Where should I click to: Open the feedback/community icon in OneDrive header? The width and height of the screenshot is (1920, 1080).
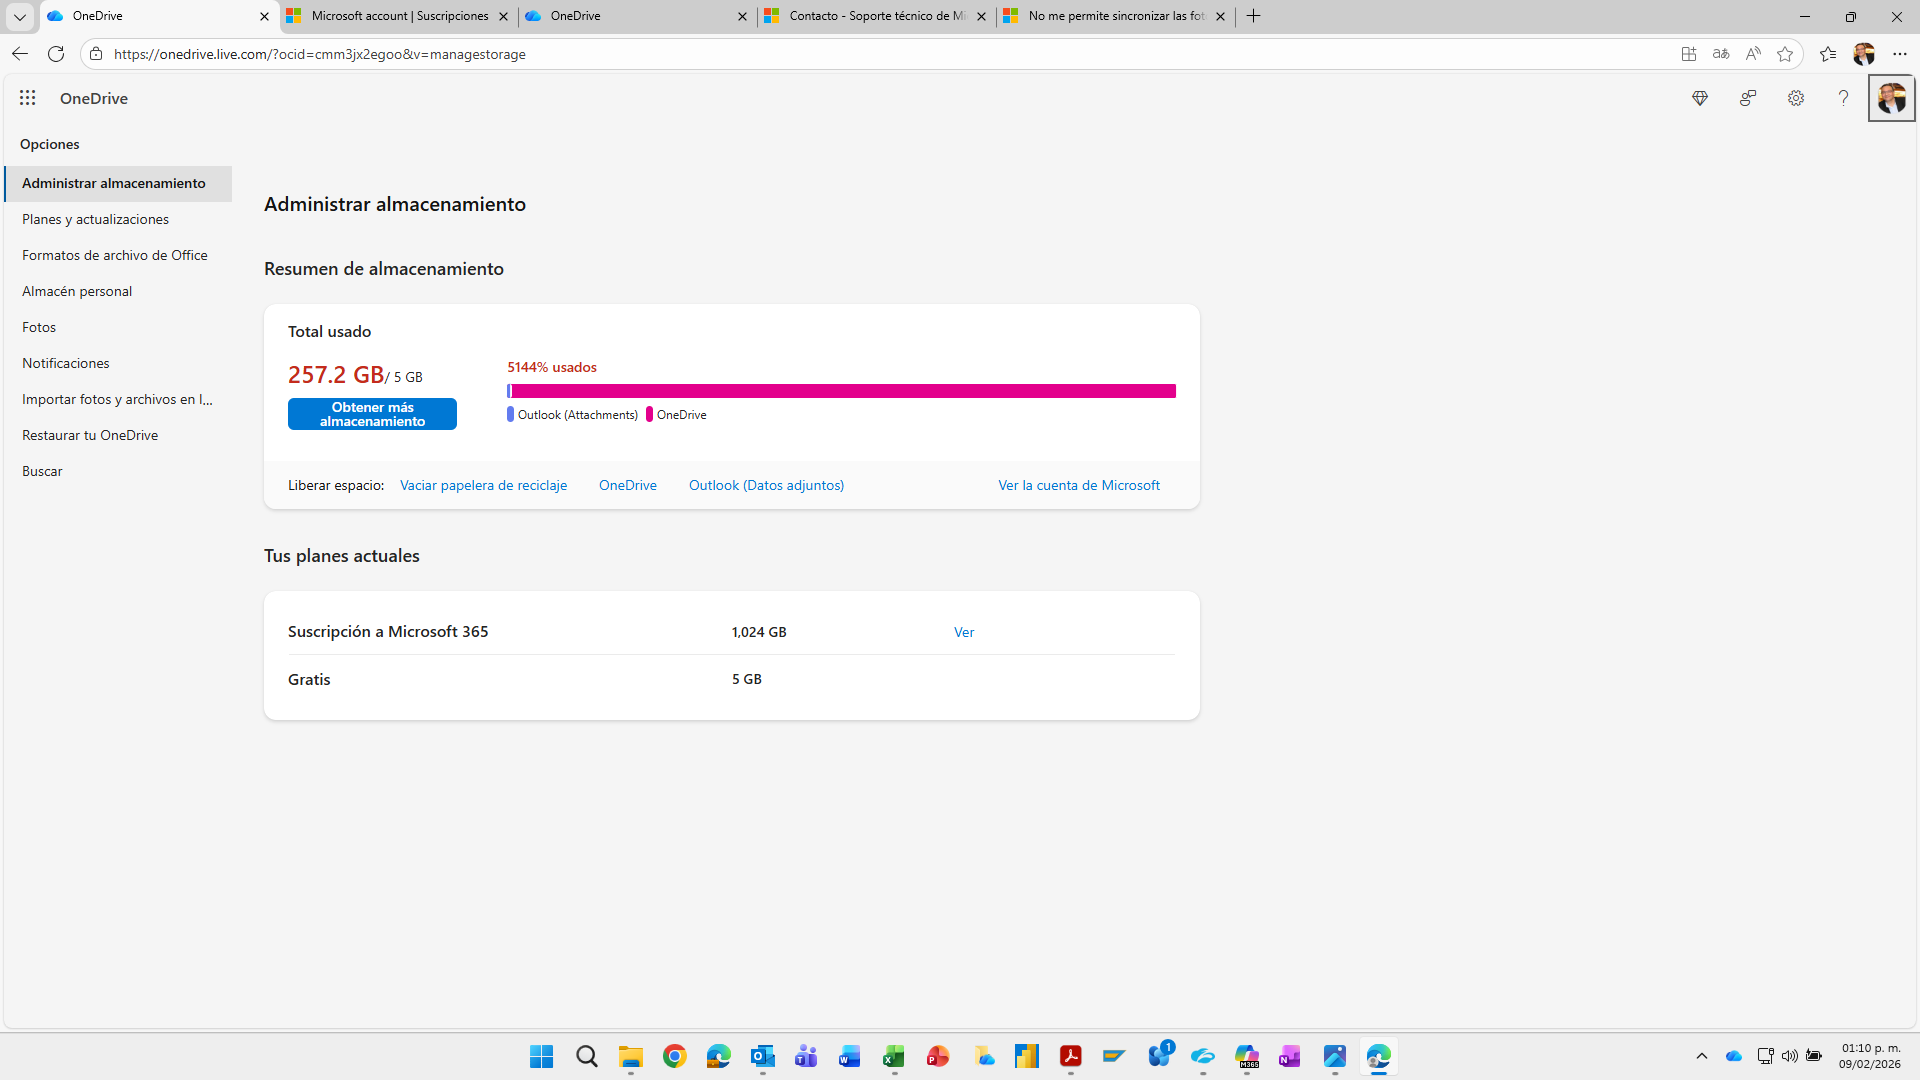[1748, 98]
